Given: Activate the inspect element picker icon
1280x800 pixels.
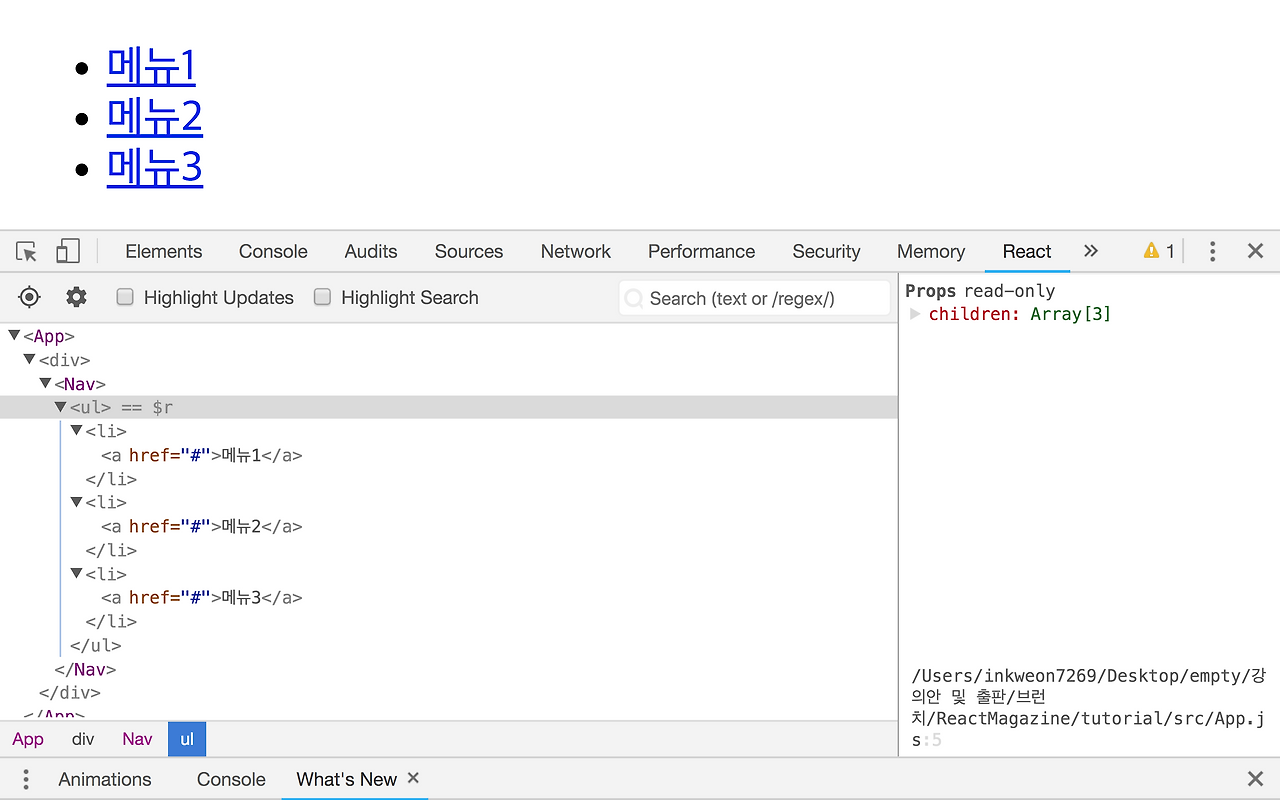Looking at the screenshot, I should [27, 251].
